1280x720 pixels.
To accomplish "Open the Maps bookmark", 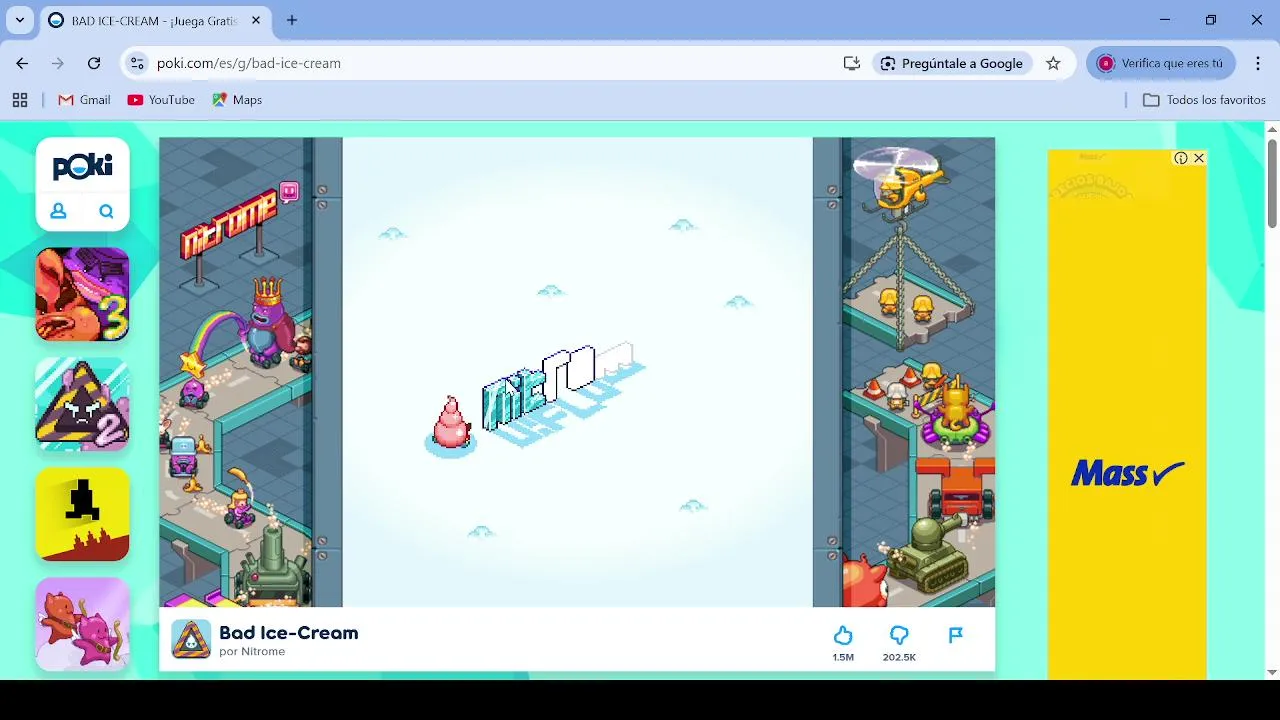I will click(x=237, y=100).
